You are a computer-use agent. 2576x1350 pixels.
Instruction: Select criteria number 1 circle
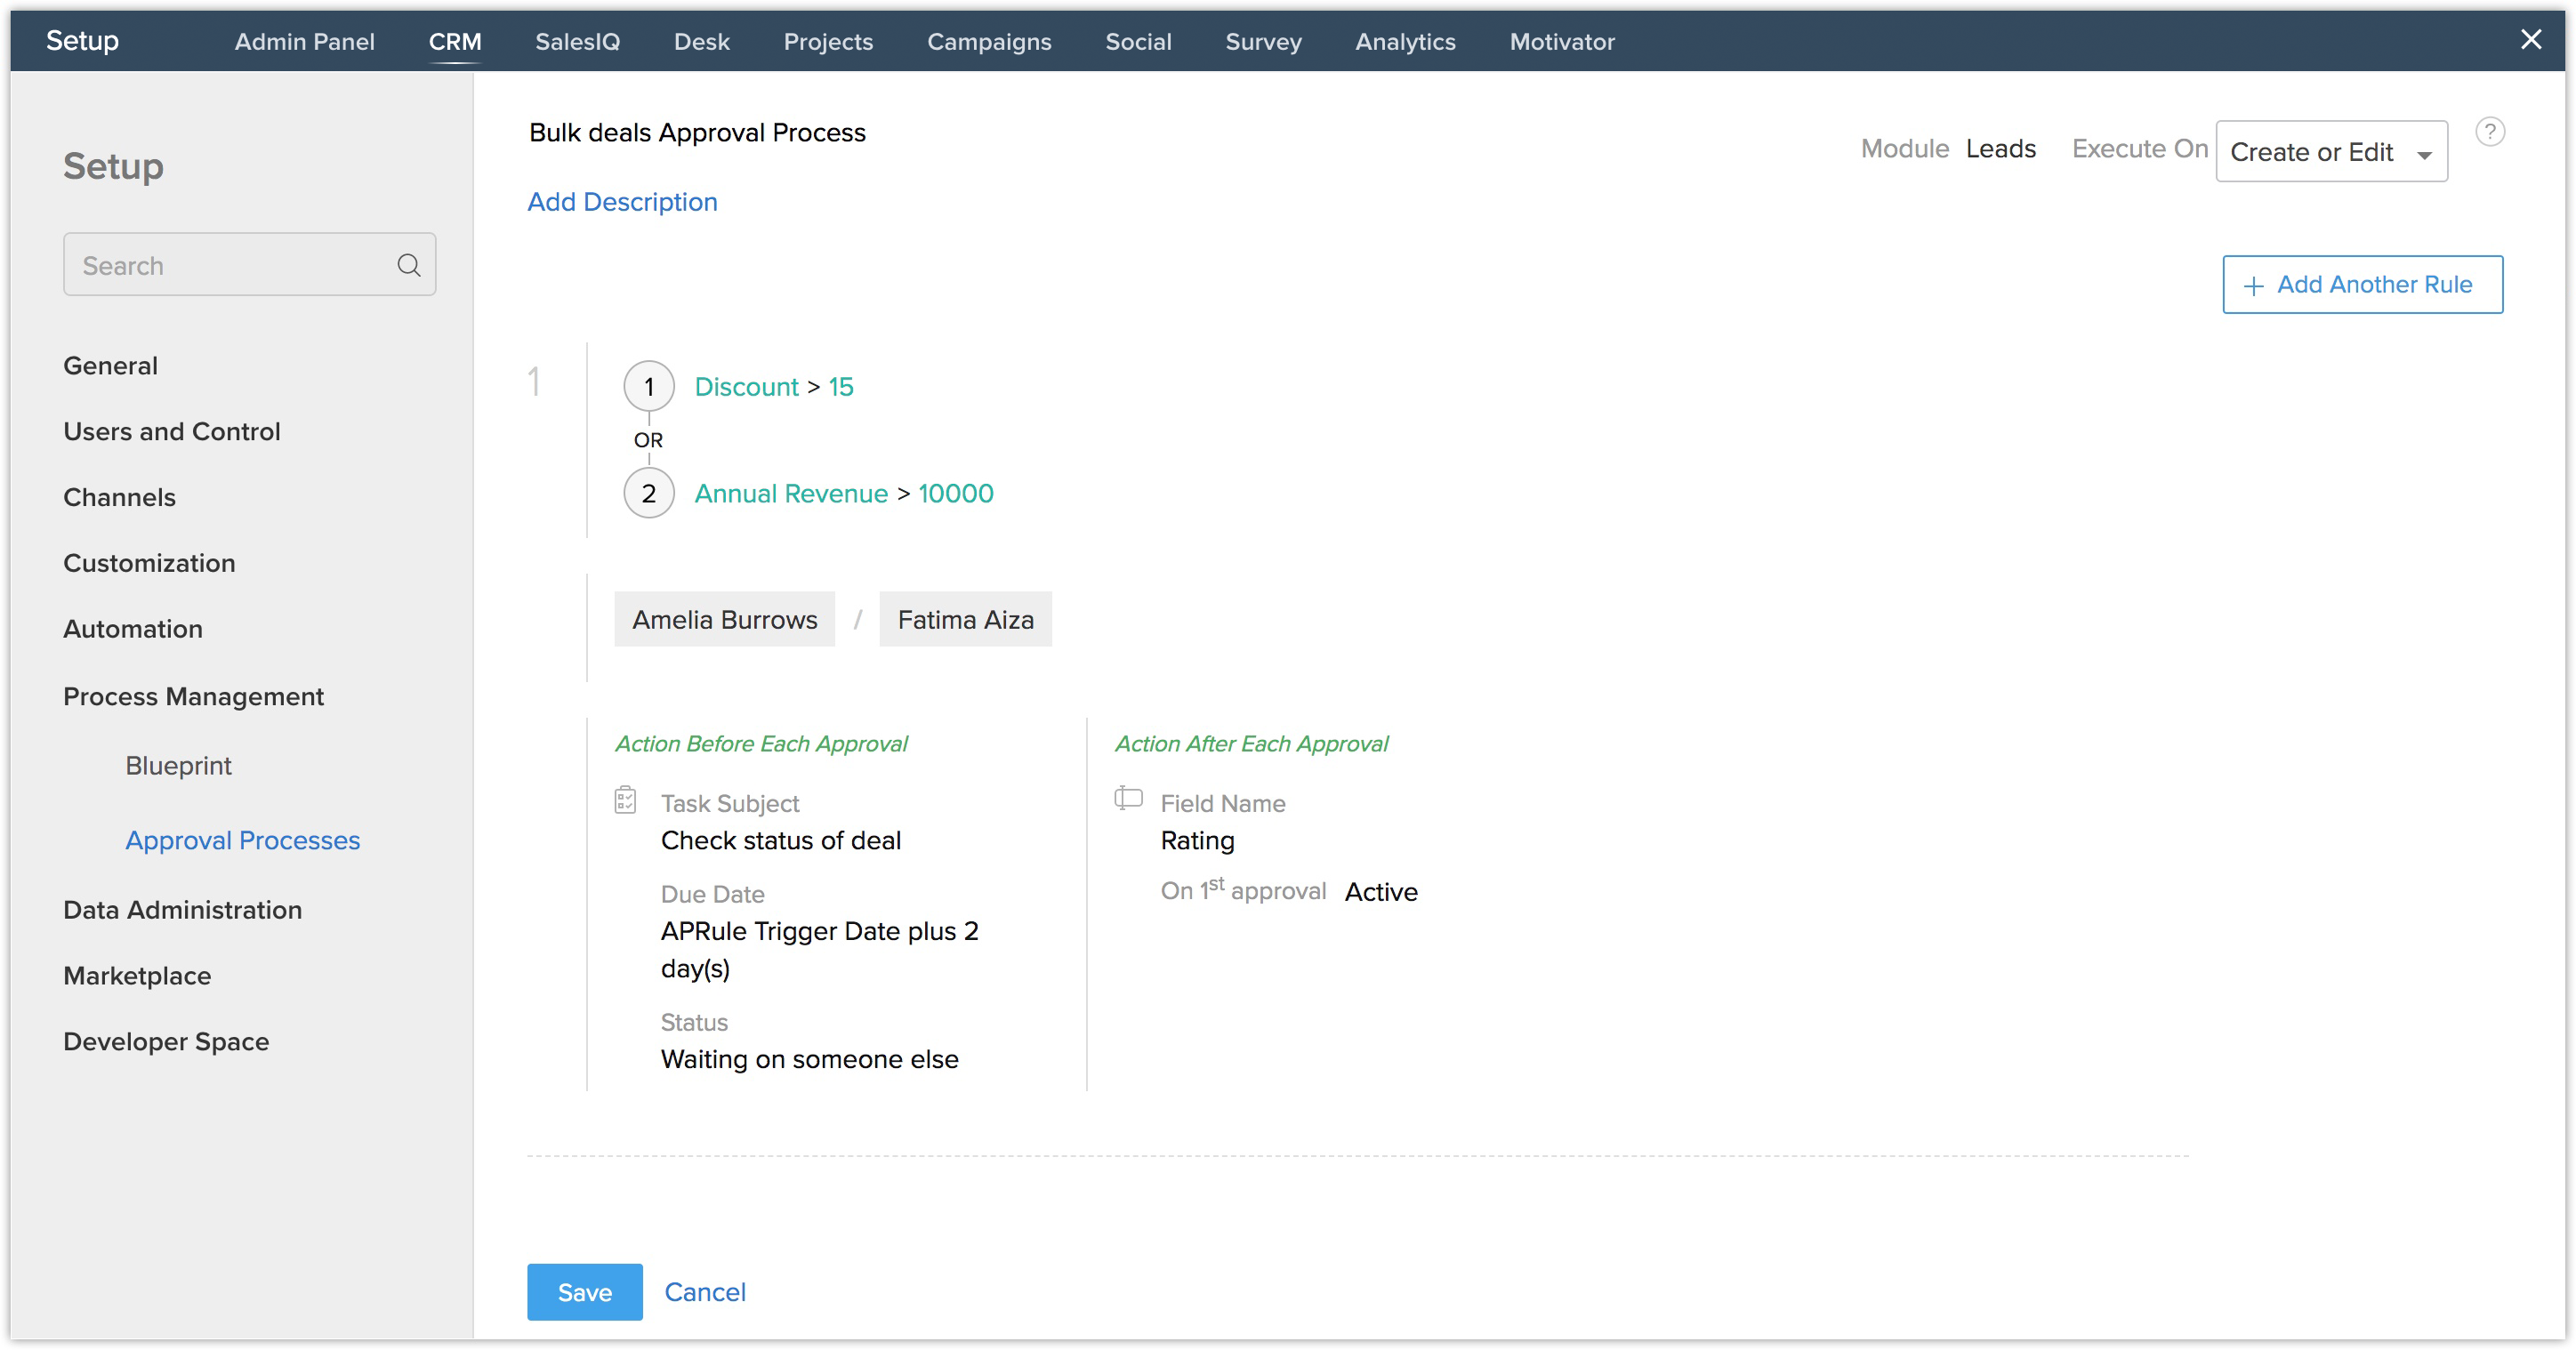[649, 386]
